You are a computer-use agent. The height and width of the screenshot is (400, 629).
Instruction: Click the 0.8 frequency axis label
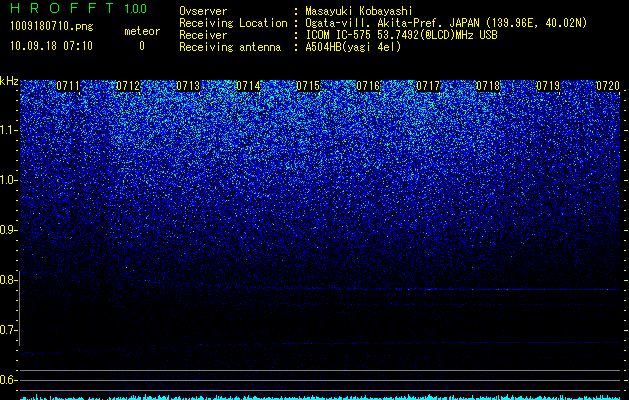(8, 280)
